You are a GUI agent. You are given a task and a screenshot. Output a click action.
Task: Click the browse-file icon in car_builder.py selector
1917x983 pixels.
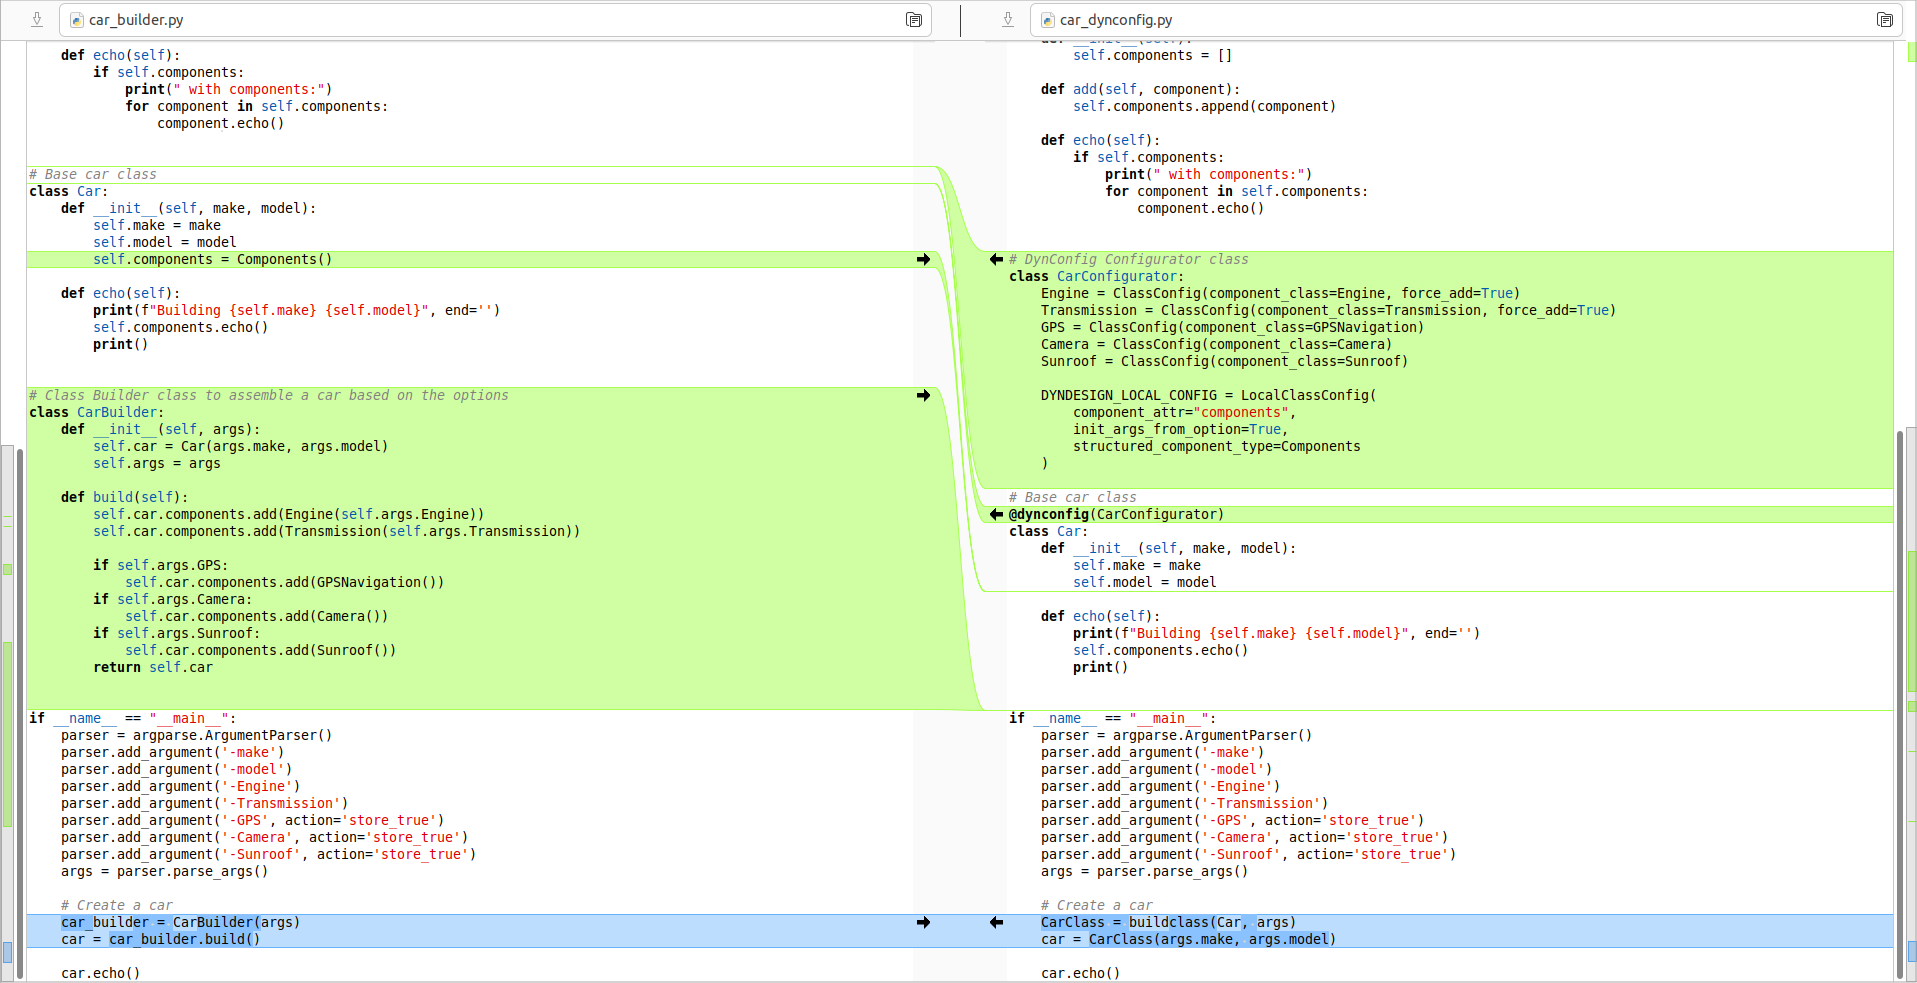click(913, 20)
